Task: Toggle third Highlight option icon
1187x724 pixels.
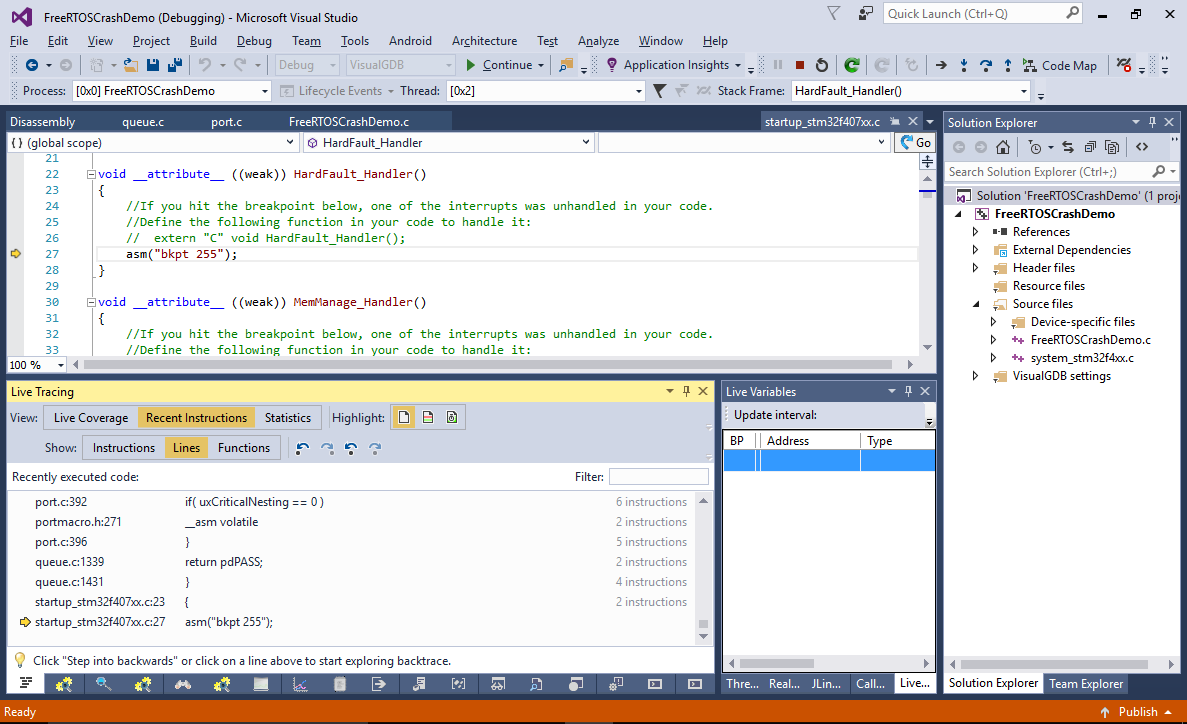Action: tap(452, 417)
